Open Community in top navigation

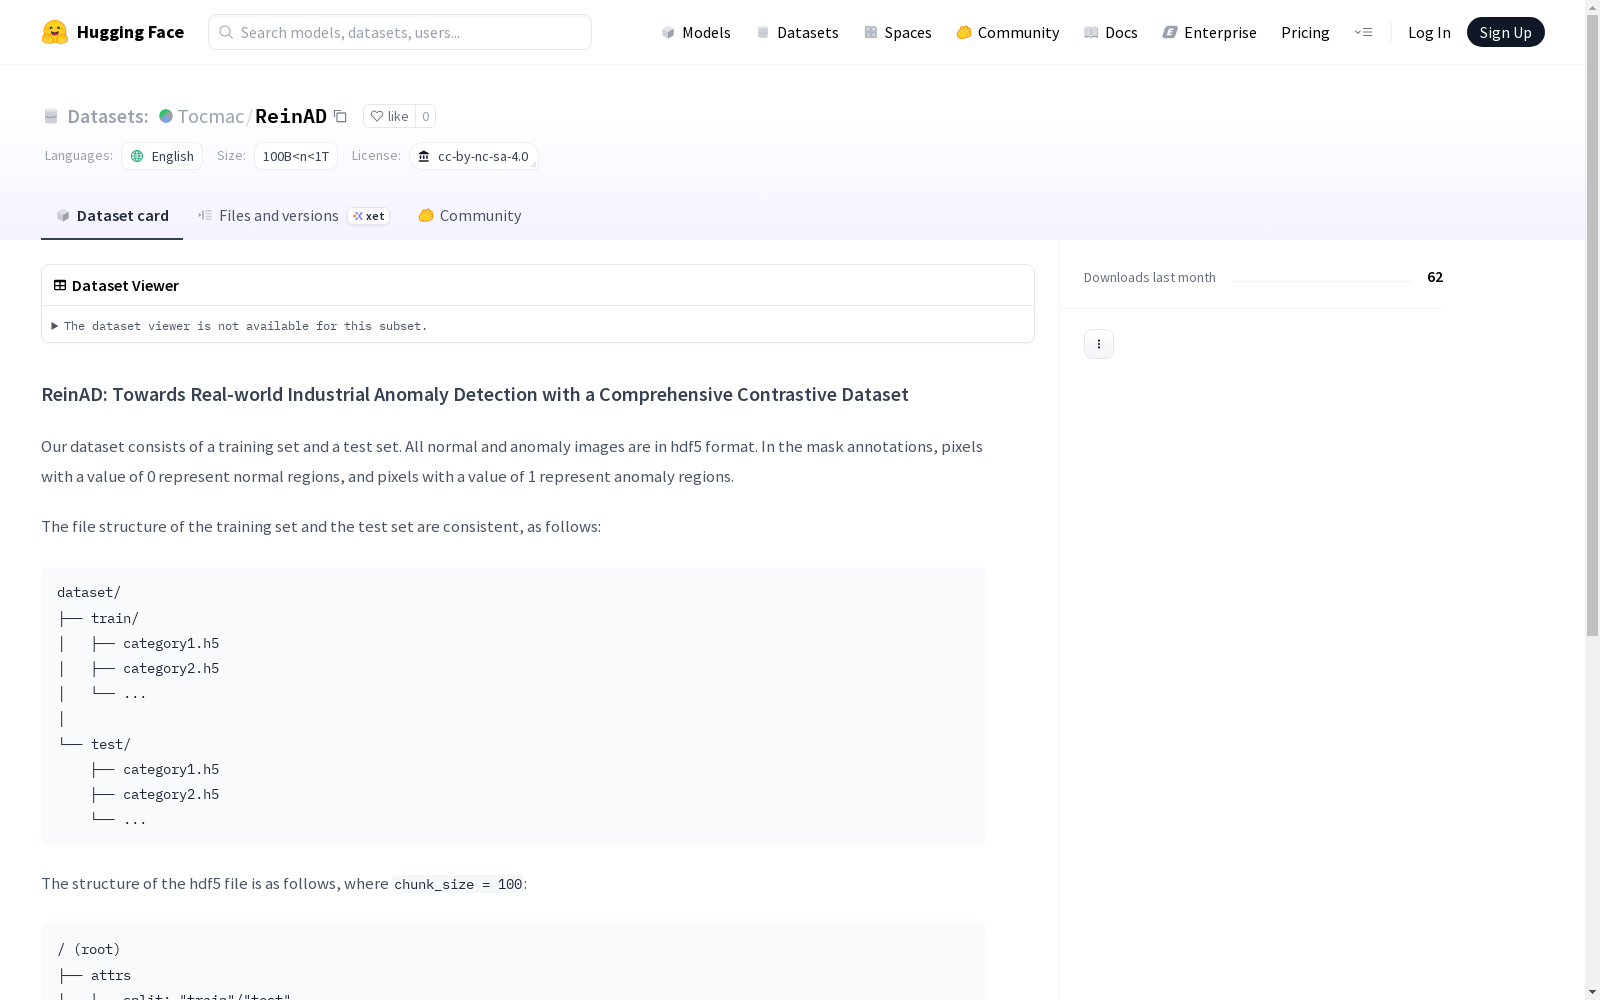click(x=1007, y=32)
